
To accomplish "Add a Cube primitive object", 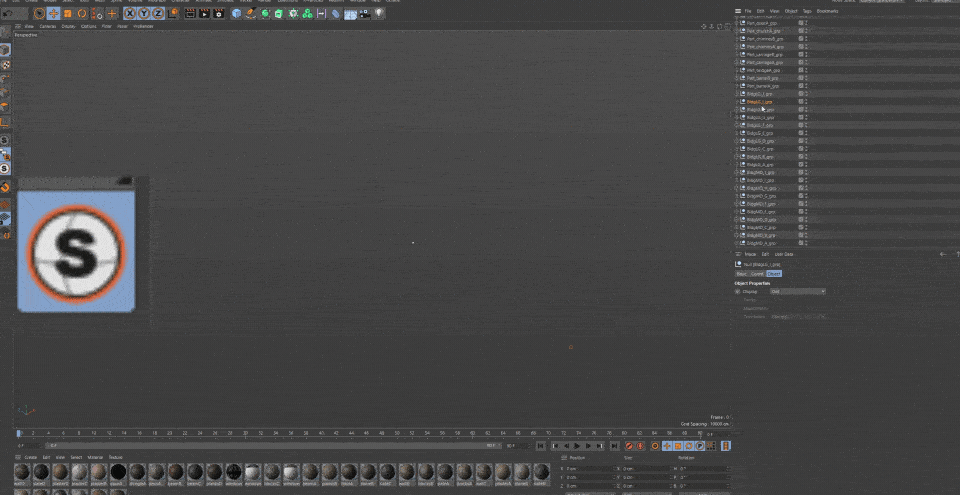I will 236,13.
